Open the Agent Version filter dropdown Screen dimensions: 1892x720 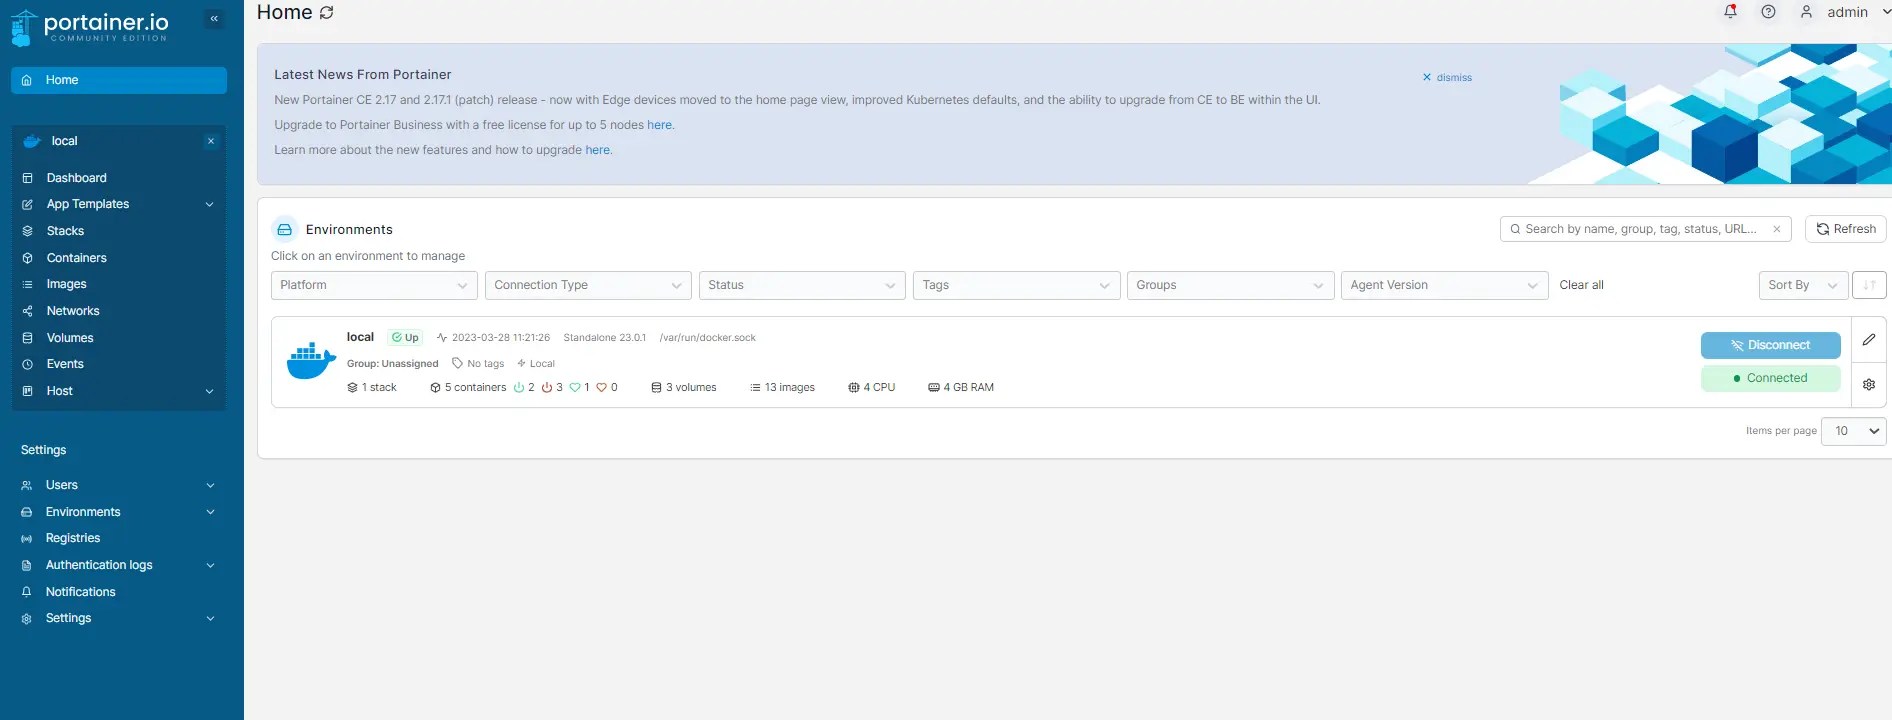[1444, 285]
